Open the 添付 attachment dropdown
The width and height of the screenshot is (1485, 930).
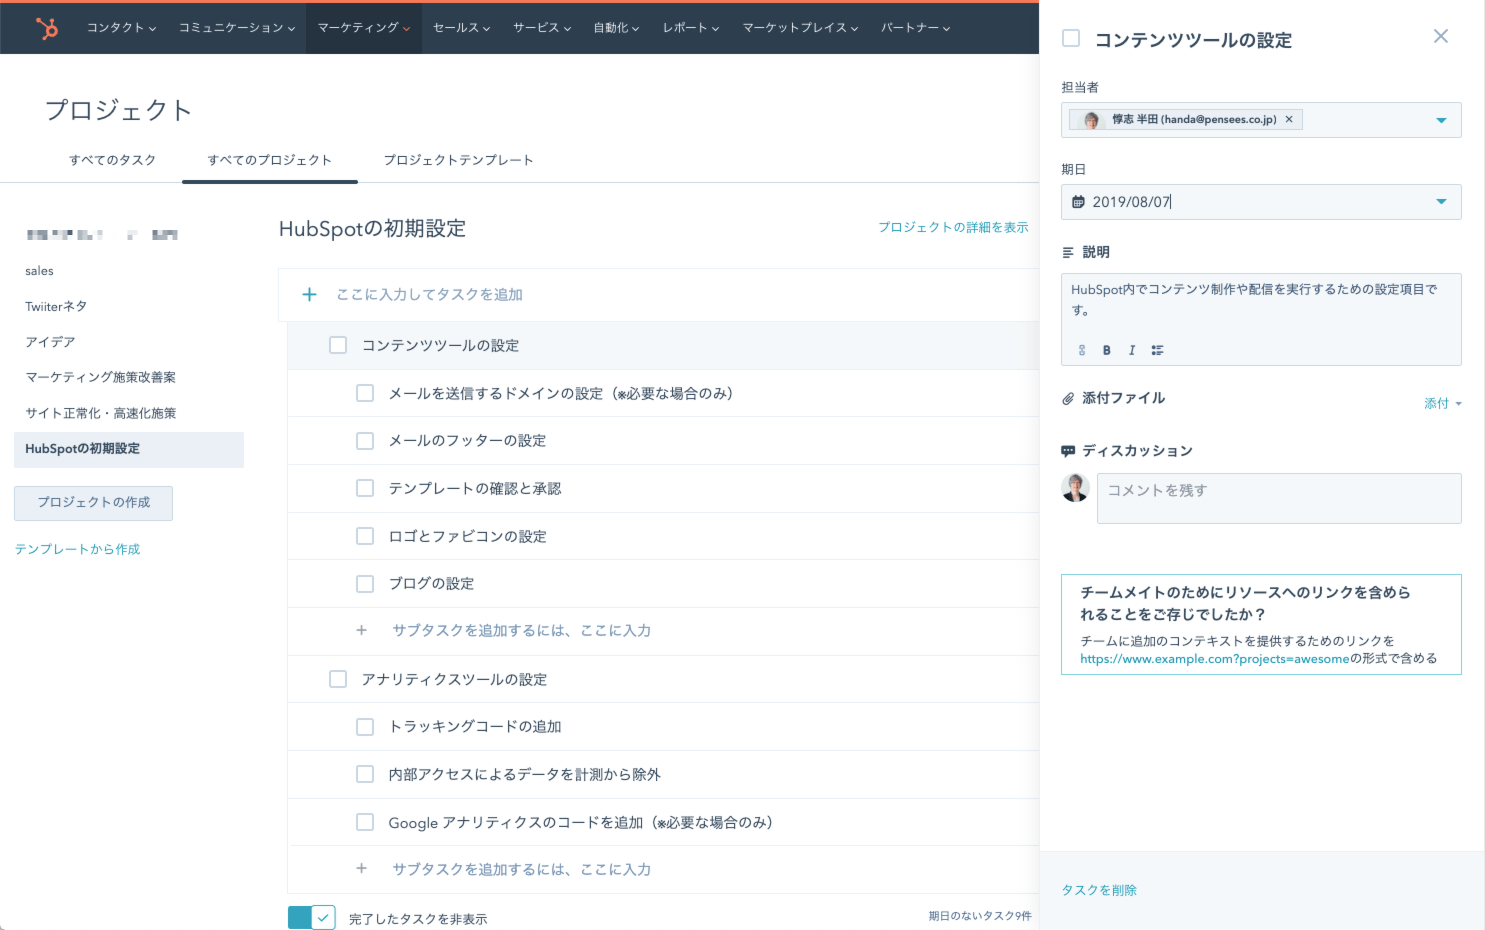pyautogui.click(x=1442, y=404)
